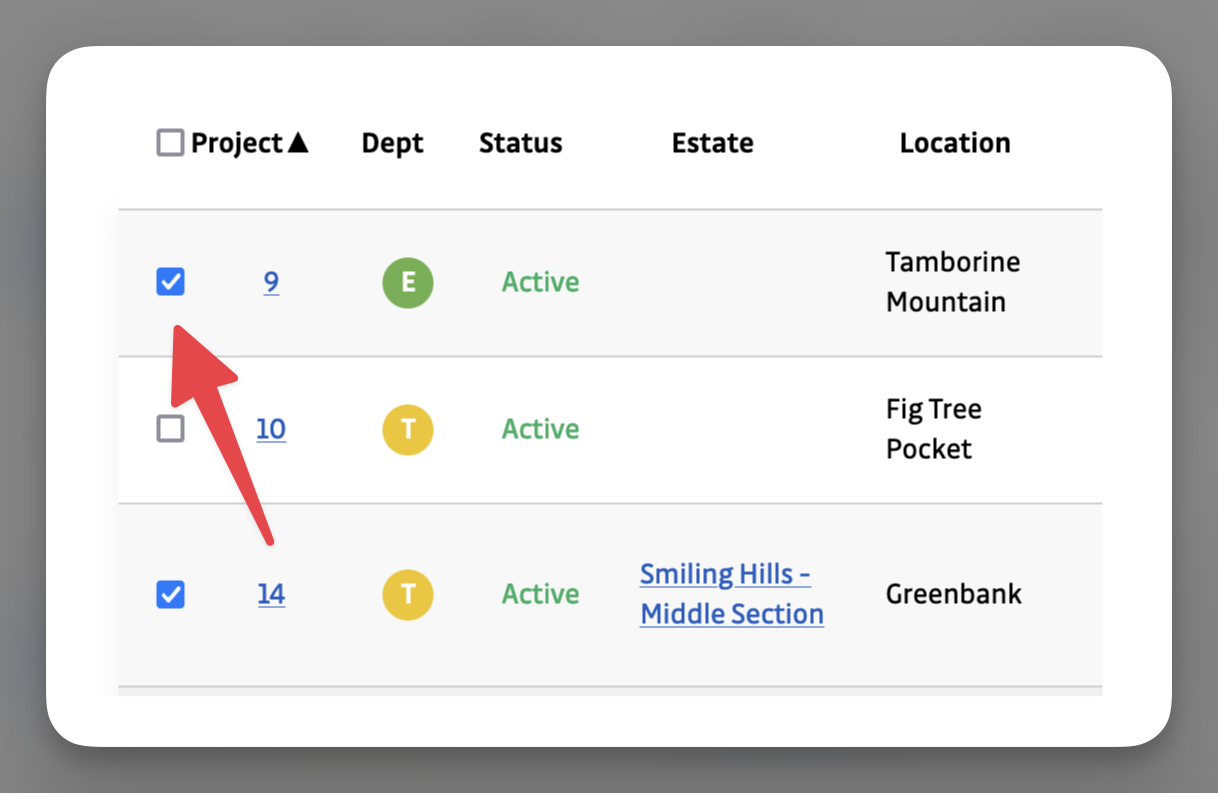Click the Active status label on project 9

[540, 282]
